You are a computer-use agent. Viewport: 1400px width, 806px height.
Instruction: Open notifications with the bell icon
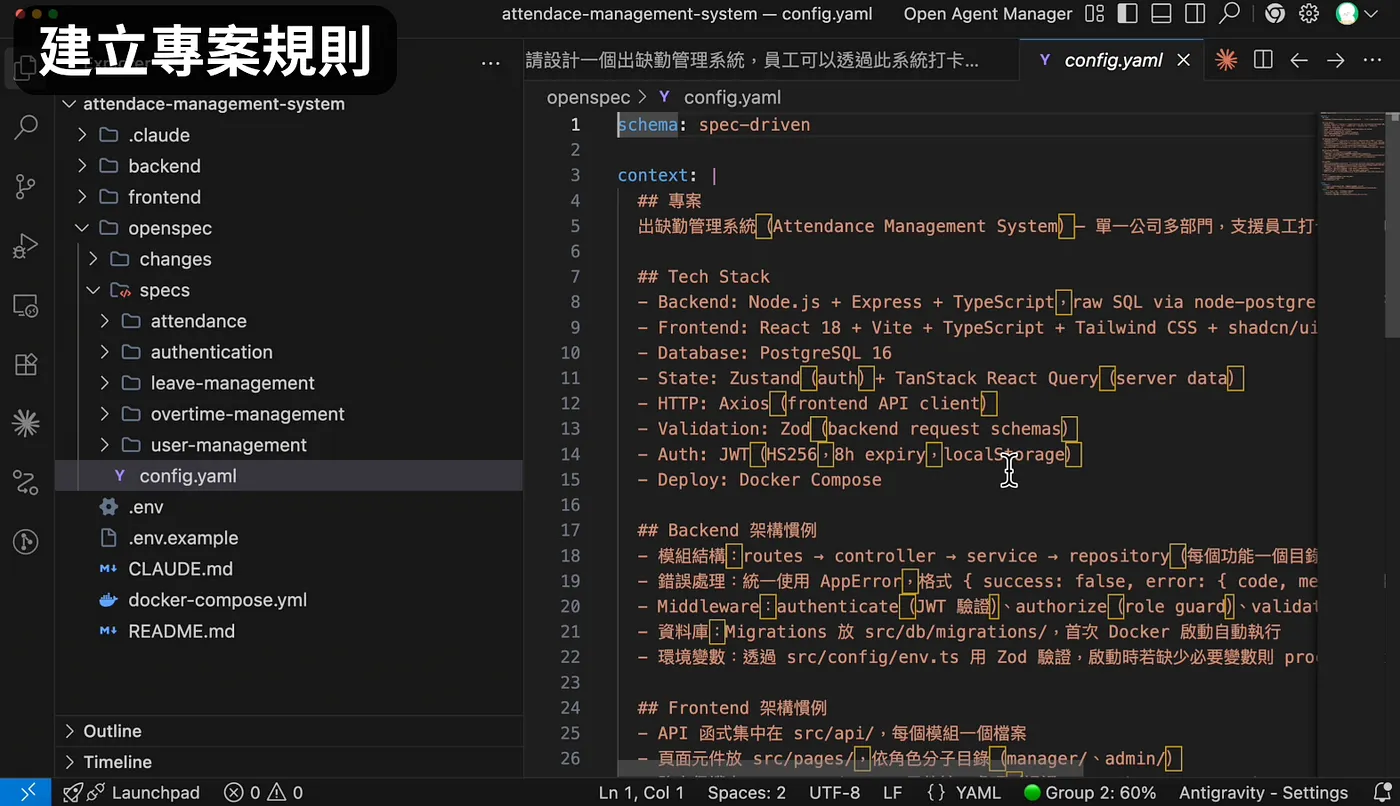pos(1382,793)
